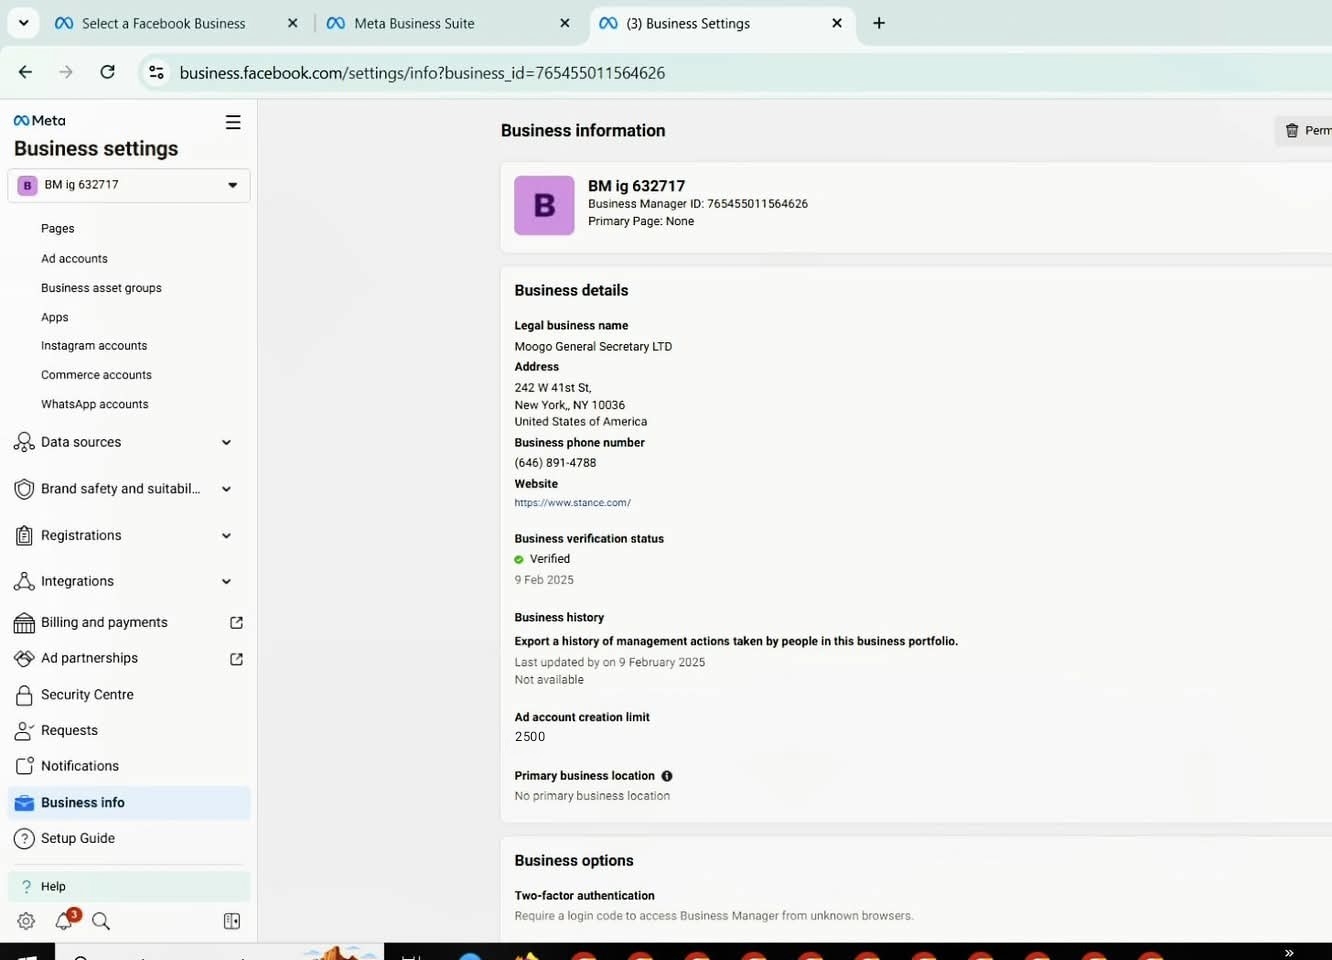This screenshot has height=960, width=1332.
Task: Click the No primary business location text
Action: [x=592, y=797]
